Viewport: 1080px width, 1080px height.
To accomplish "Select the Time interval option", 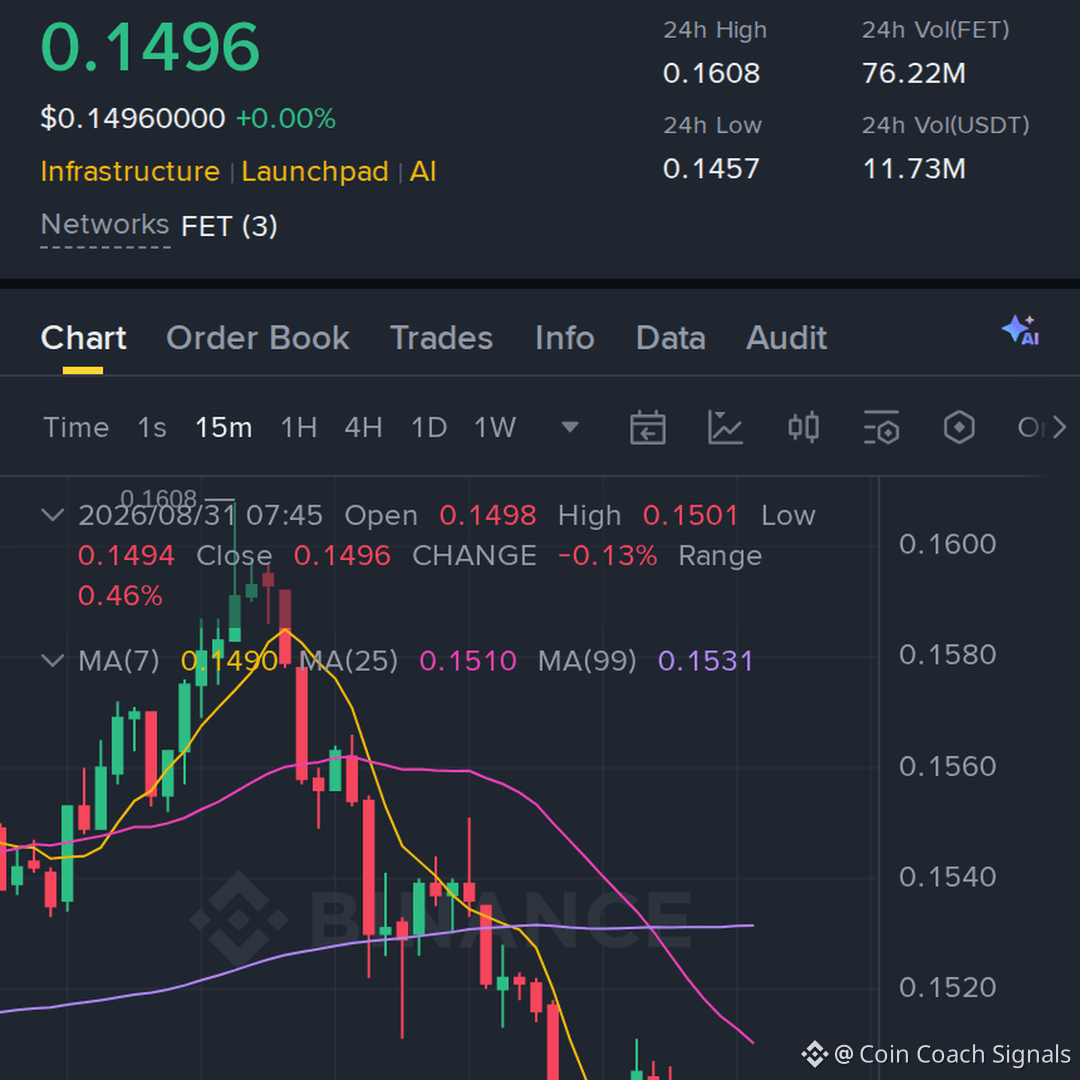I will click(76, 428).
